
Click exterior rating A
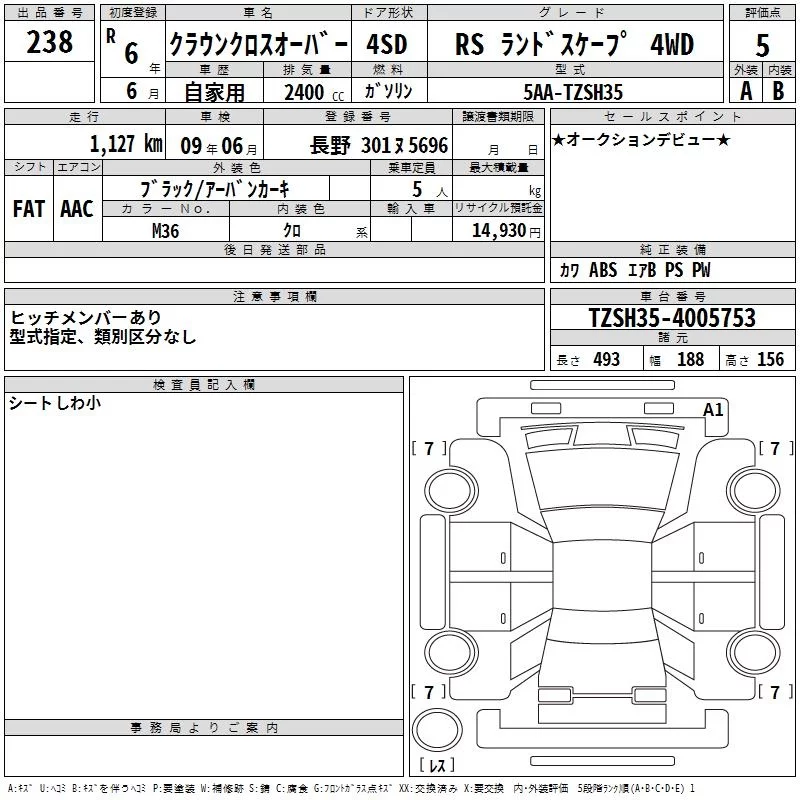pyautogui.click(x=746, y=91)
